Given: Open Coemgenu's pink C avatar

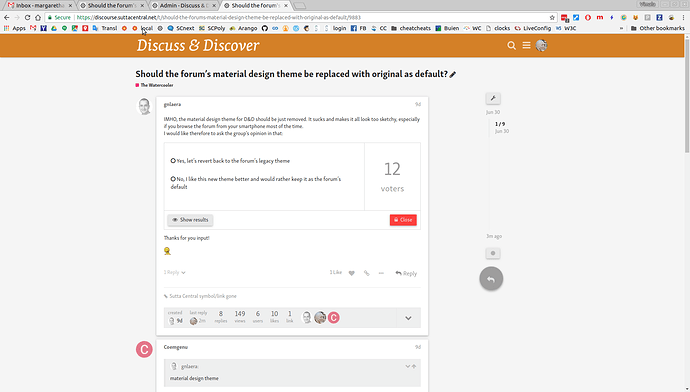Looking at the screenshot, I should pyautogui.click(x=144, y=349).
